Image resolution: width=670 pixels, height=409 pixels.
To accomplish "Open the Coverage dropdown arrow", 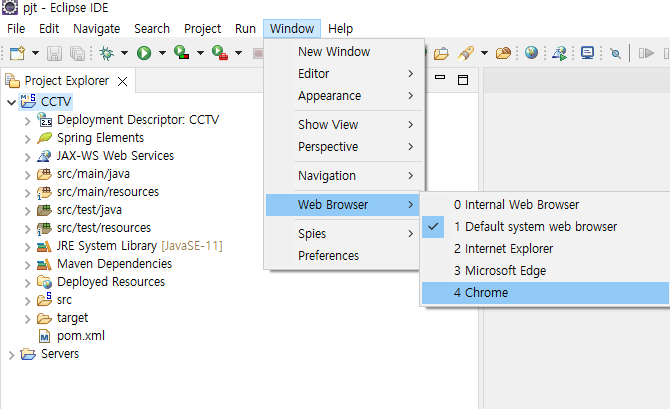I will (x=200, y=53).
